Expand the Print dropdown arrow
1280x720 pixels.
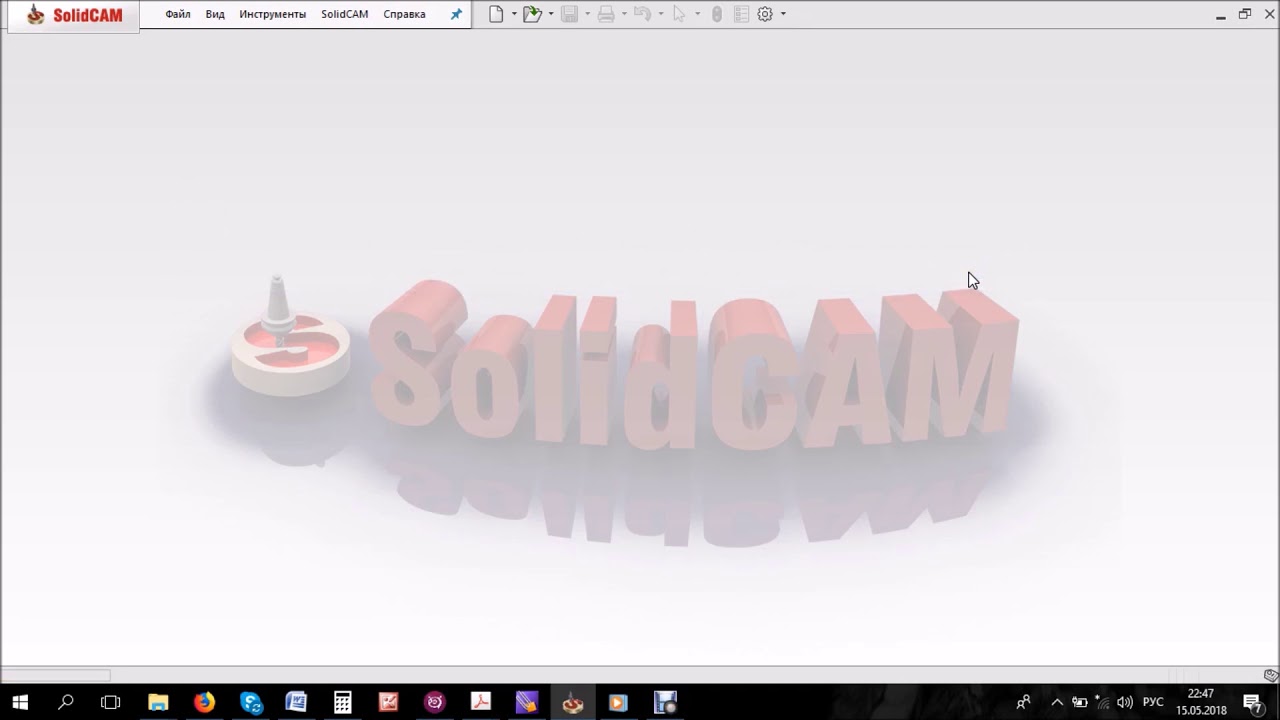click(624, 14)
